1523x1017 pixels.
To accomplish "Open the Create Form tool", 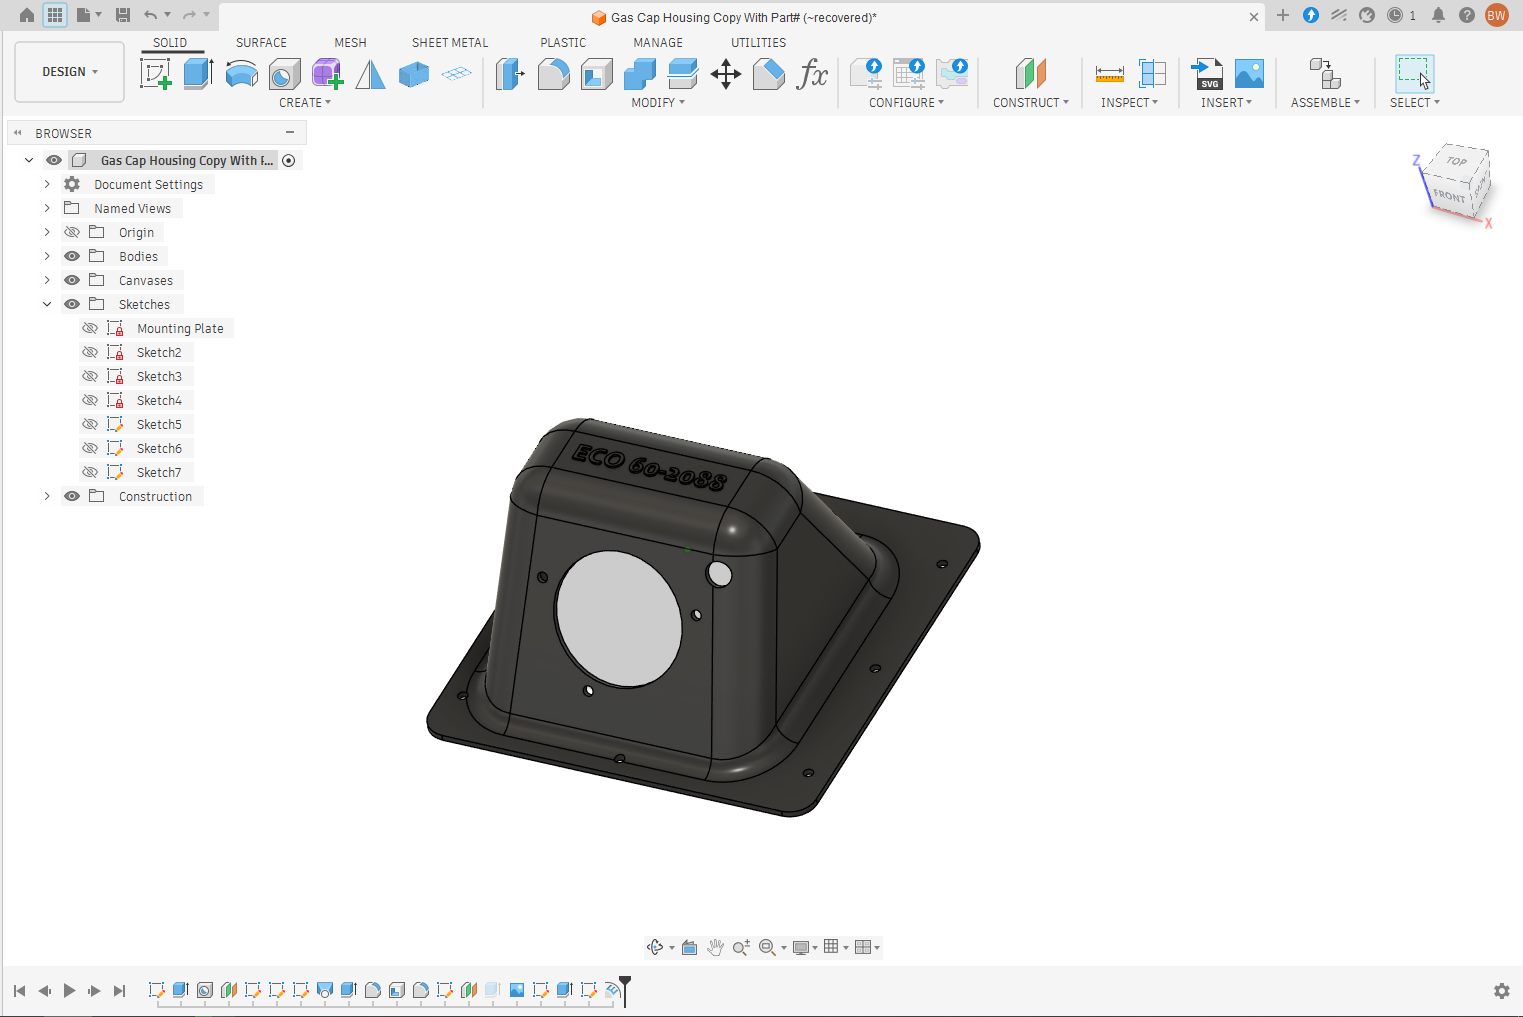I will coord(327,74).
